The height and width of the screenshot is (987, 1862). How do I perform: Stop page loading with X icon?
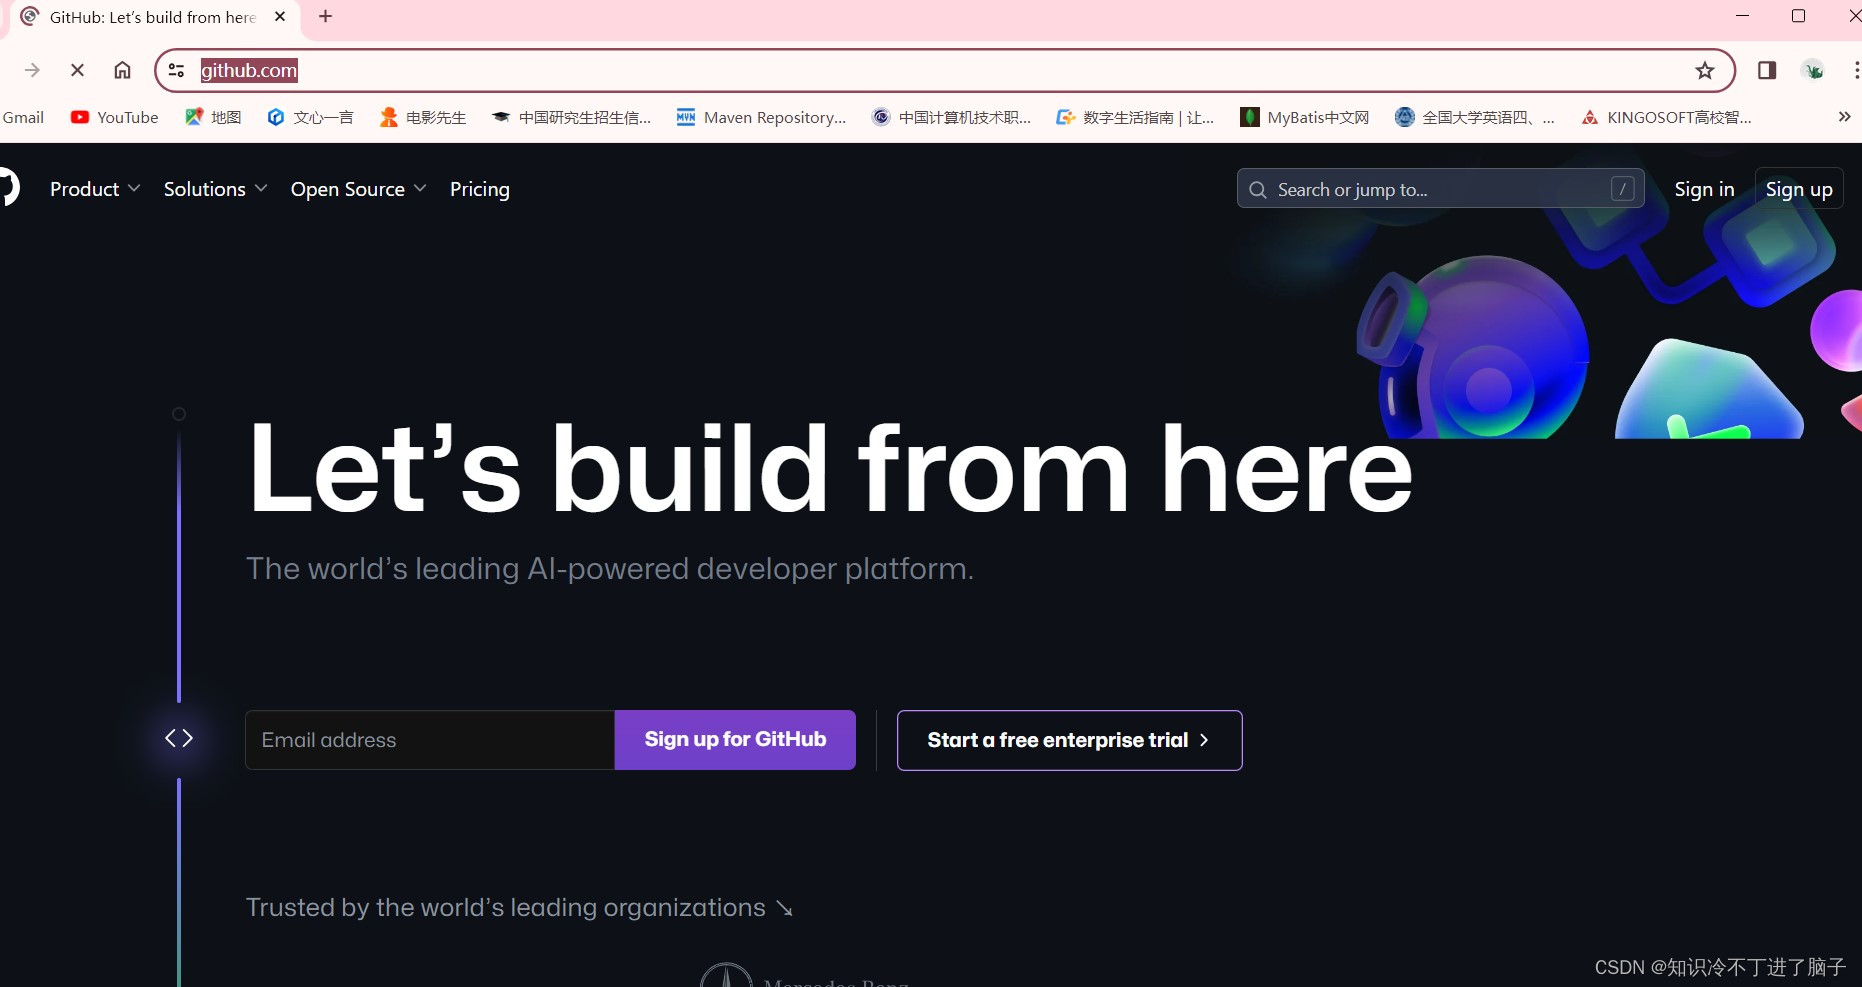tap(77, 70)
